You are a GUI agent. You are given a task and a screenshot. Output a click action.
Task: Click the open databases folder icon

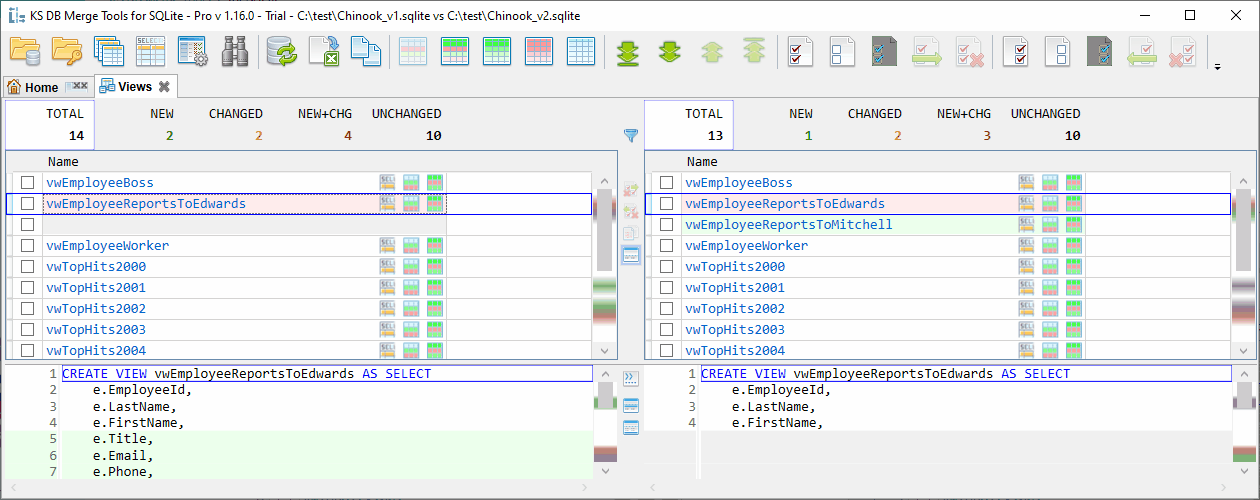coord(25,51)
